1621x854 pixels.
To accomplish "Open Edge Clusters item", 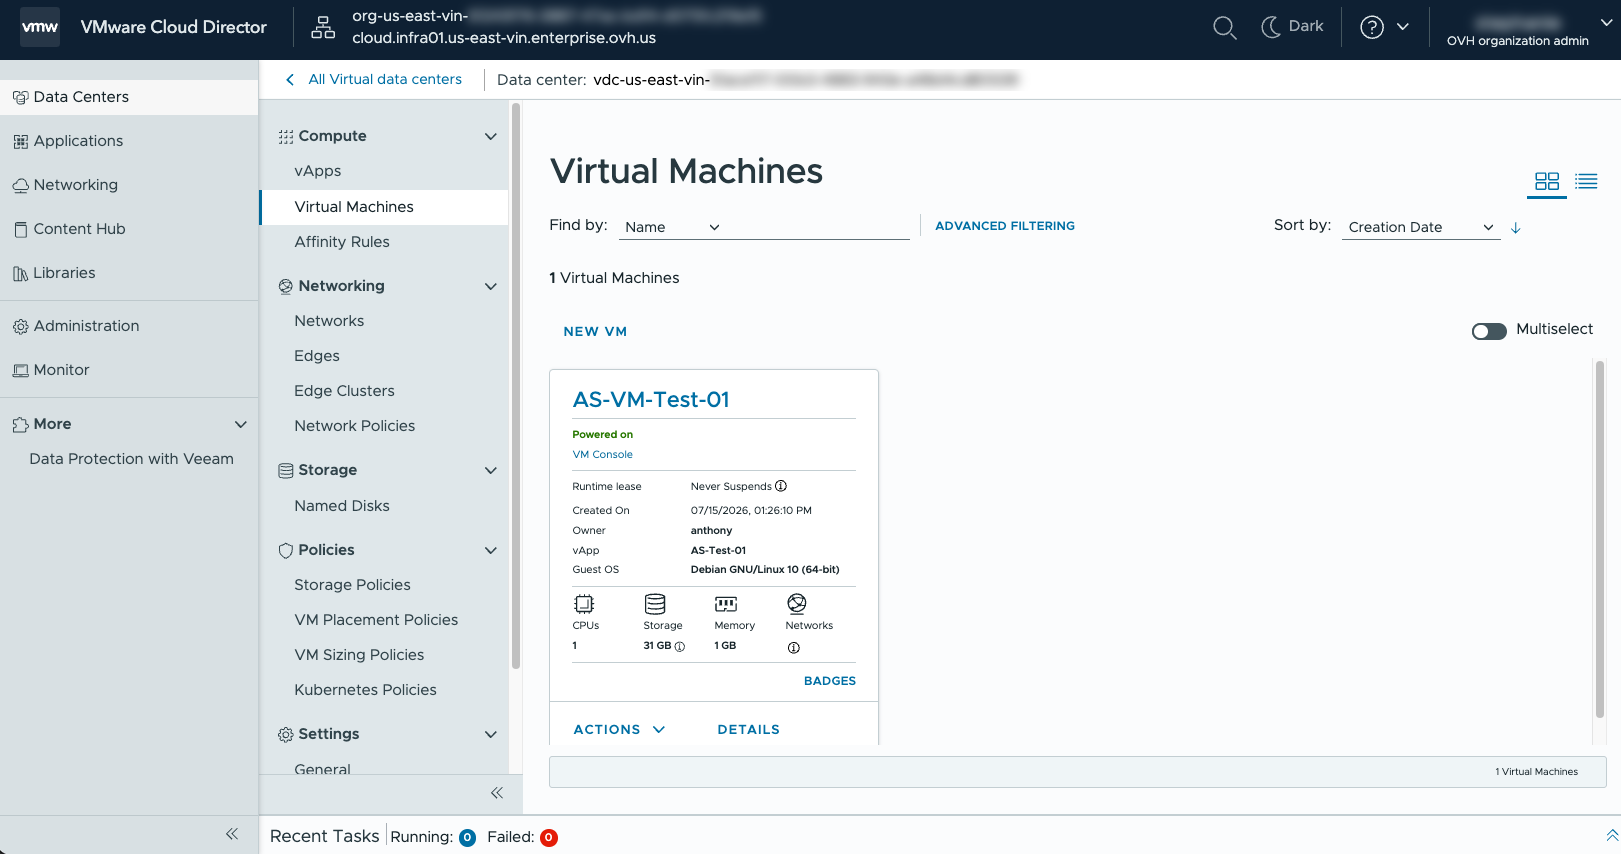I will point(344,391).
